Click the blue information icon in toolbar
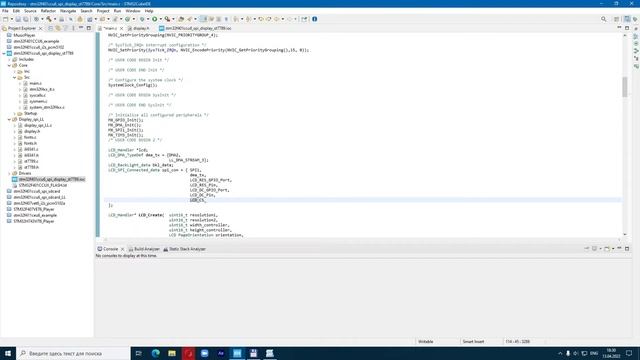Viewport: 640px width, 360px height. pos(315,19)
